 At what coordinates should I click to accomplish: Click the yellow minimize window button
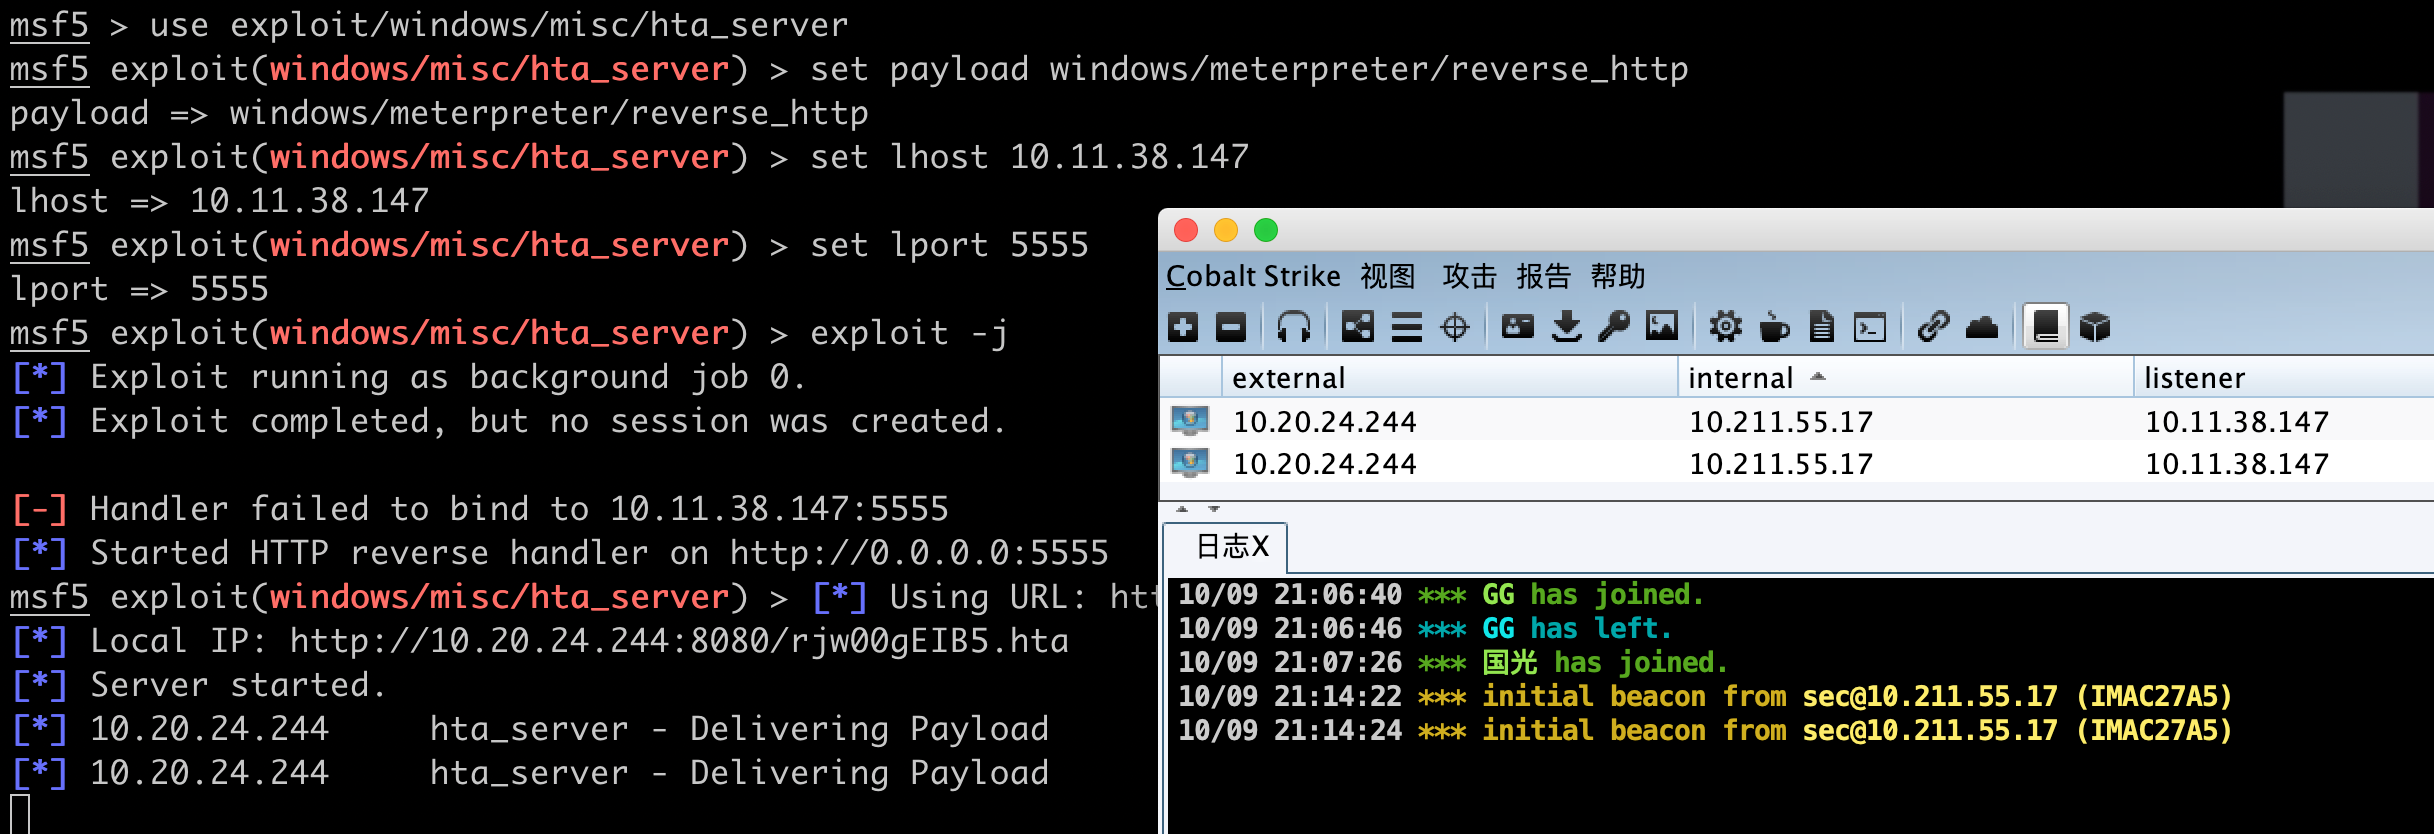click(x=1226, y=230)
